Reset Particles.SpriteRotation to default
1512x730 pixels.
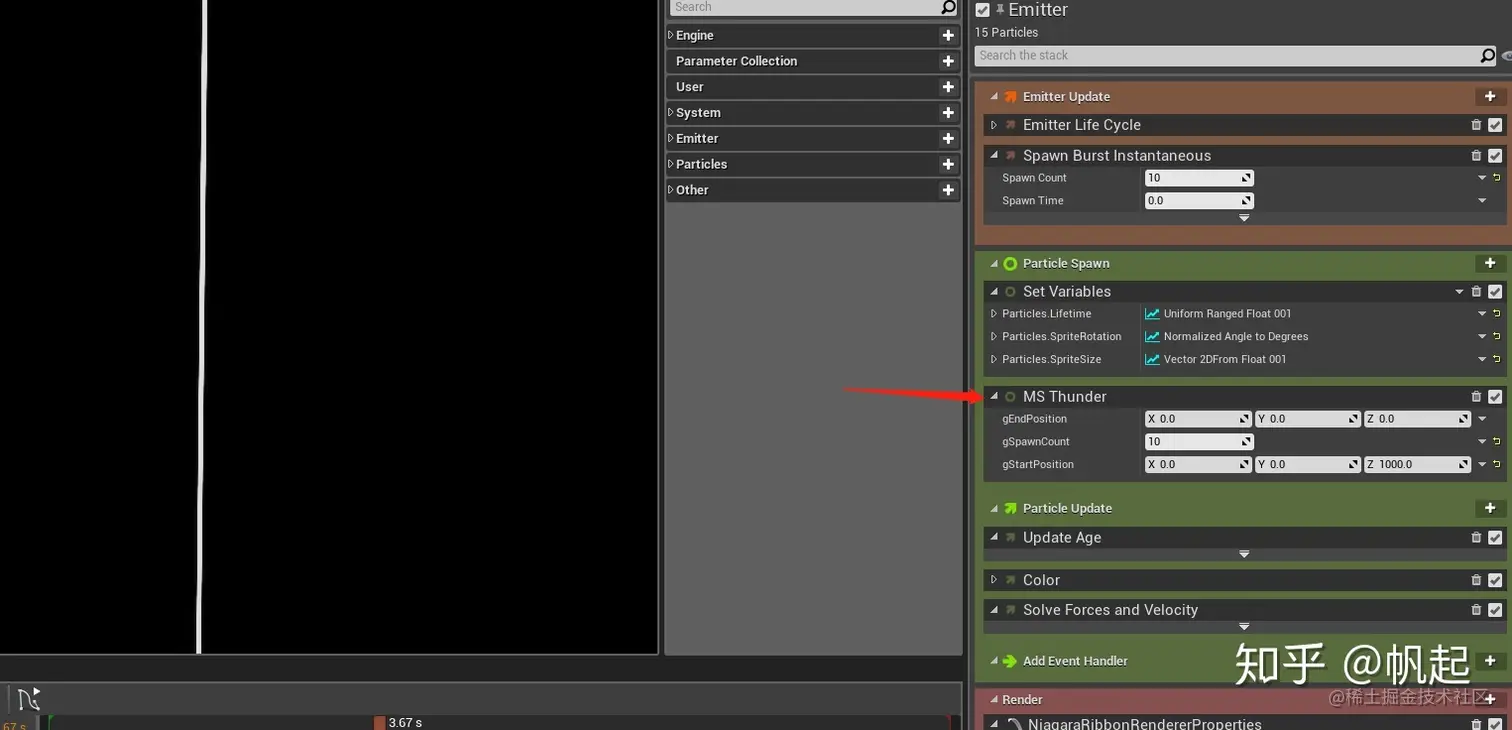(x=1497, y=337)
